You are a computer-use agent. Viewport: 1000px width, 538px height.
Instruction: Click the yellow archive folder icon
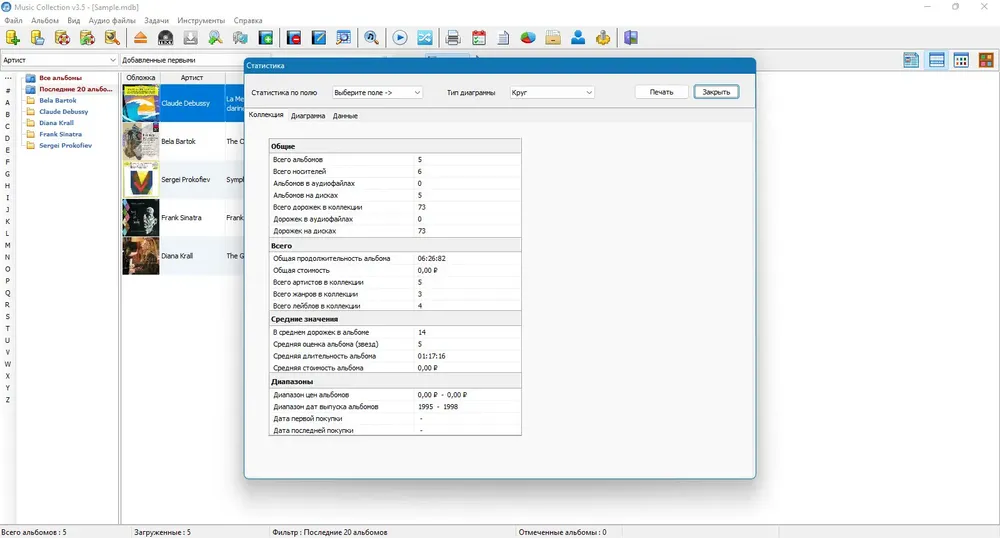(553, 38)
